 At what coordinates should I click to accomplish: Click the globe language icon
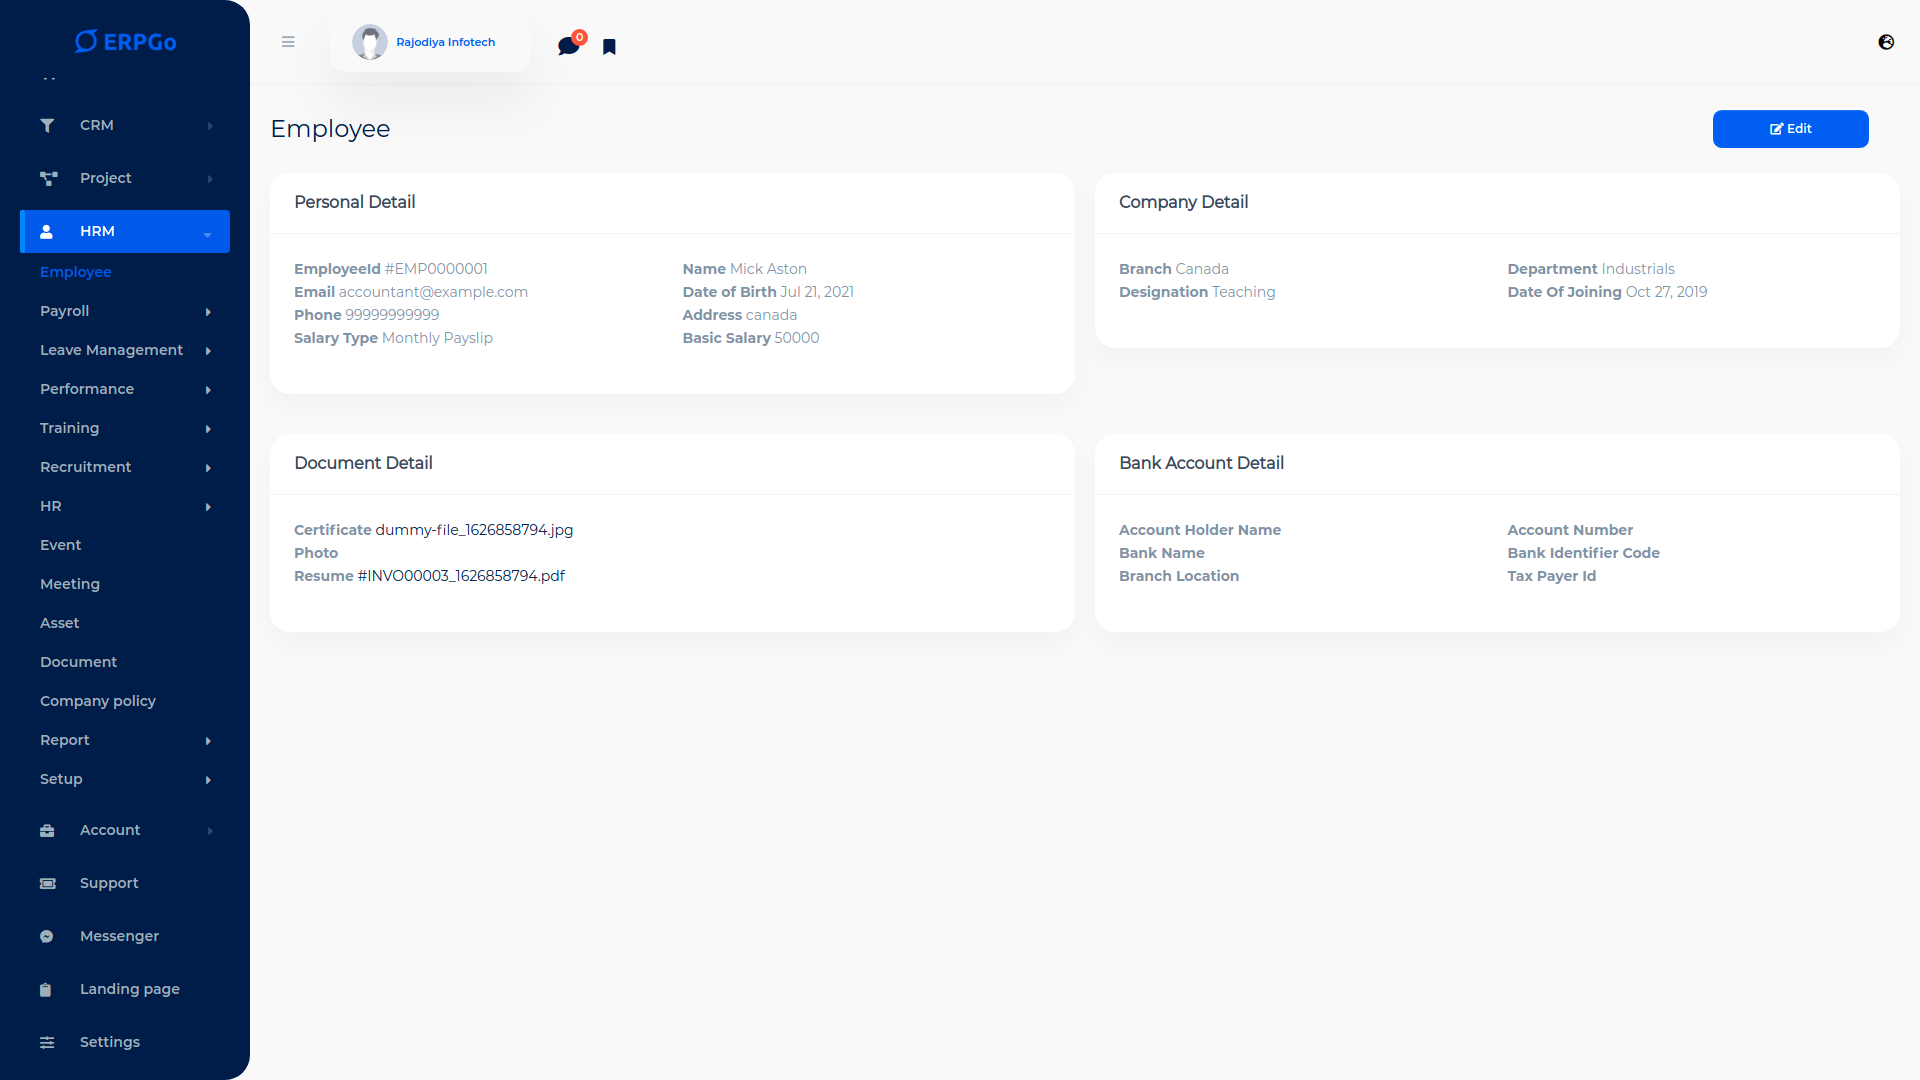pyautogui.click(x=1886, y=42)
